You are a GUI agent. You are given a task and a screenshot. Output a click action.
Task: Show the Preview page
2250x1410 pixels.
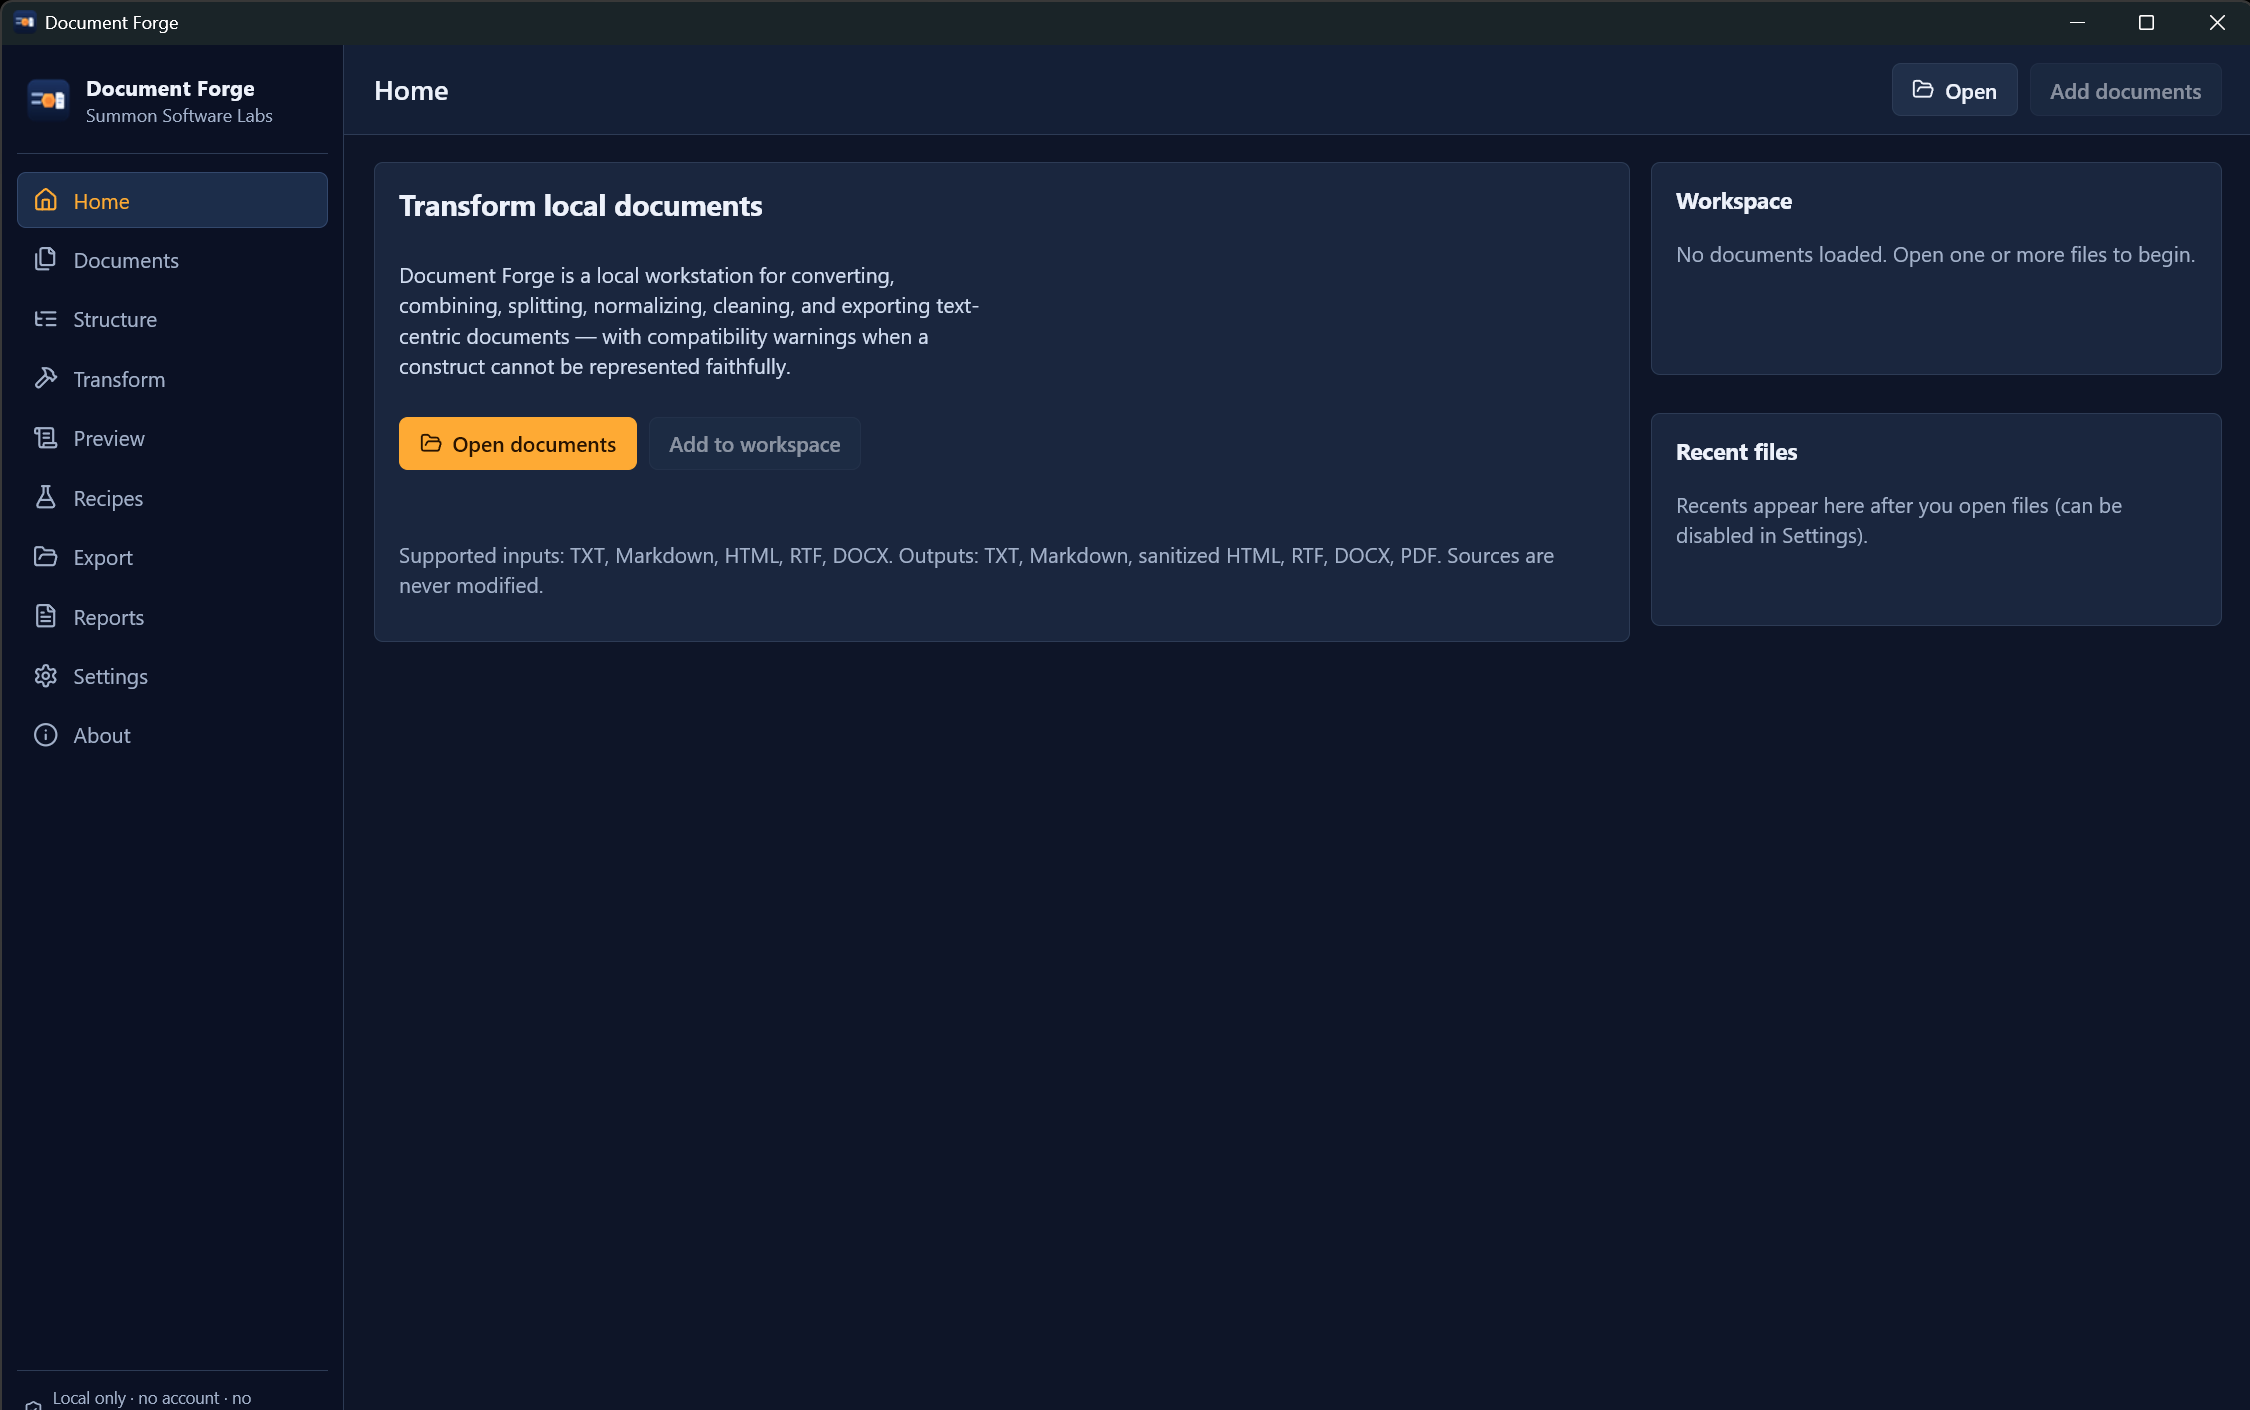click(x=172, y=438)
